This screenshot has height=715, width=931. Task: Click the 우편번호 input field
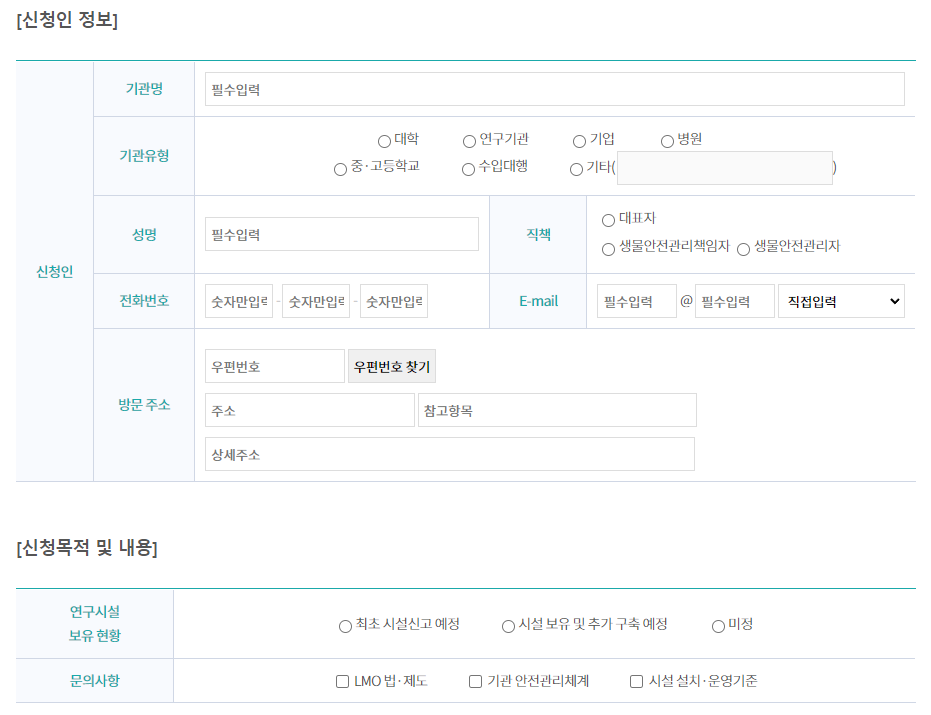click(x=274, y=366)
